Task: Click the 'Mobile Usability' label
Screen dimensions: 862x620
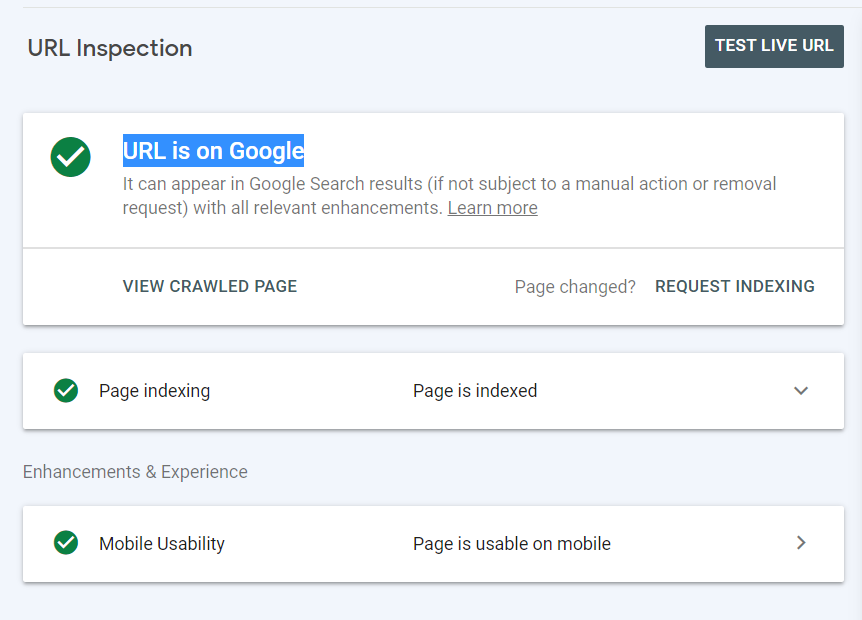Action: click(162, 544)
